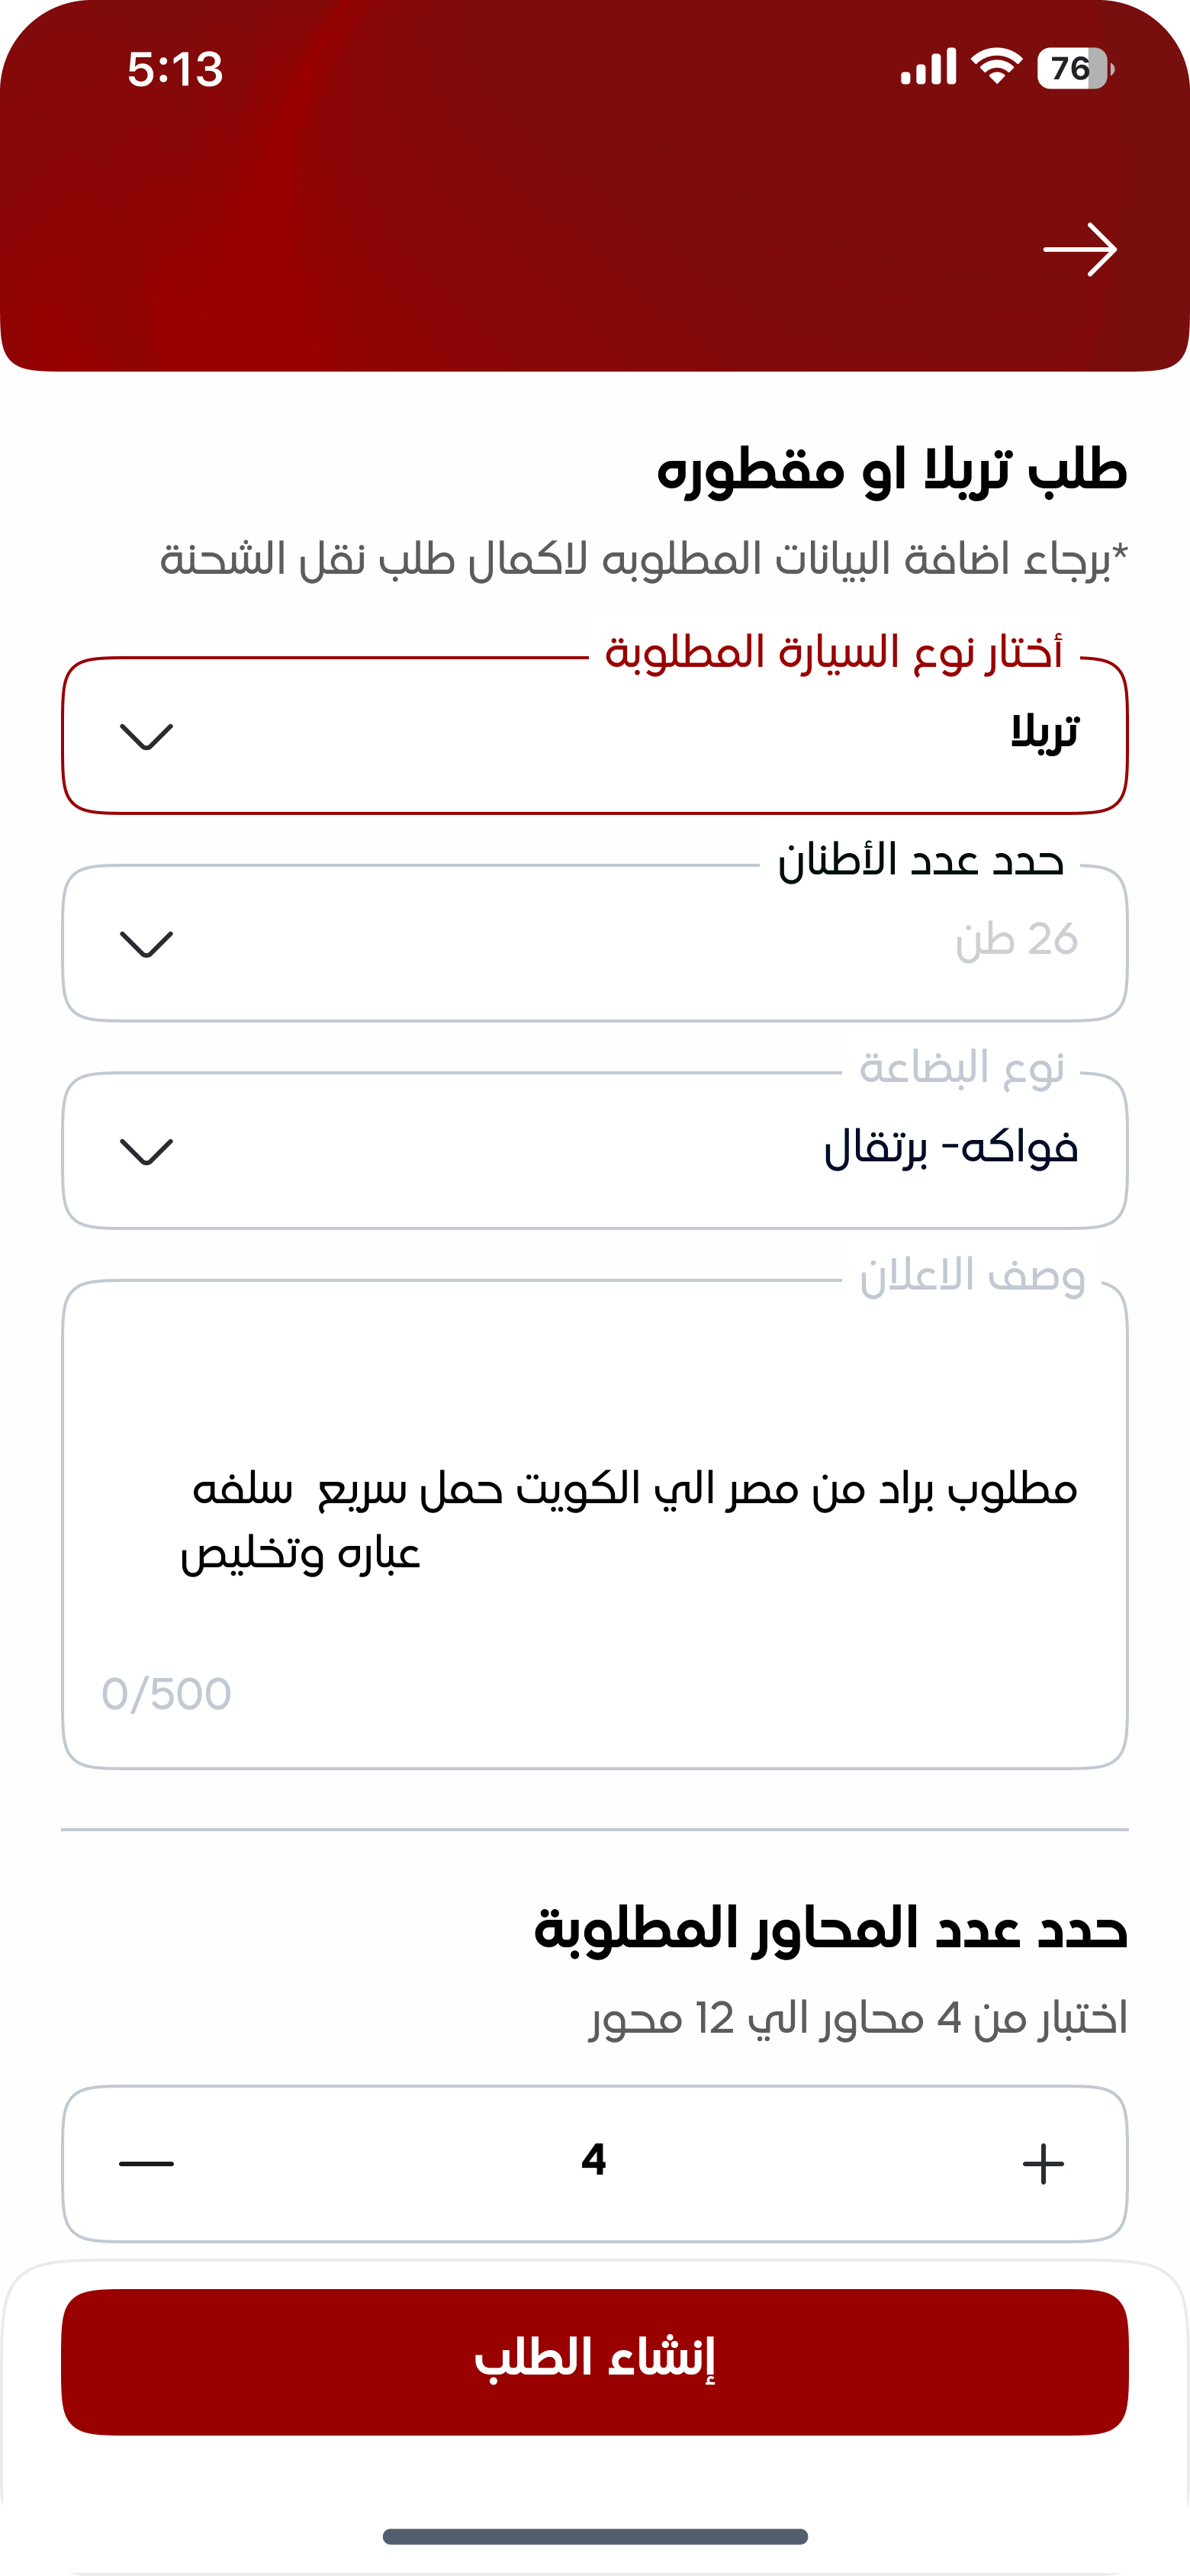Increase axle count with the plus icon
The image size is (1190, 2576).
click(x=1043, y=2164)
